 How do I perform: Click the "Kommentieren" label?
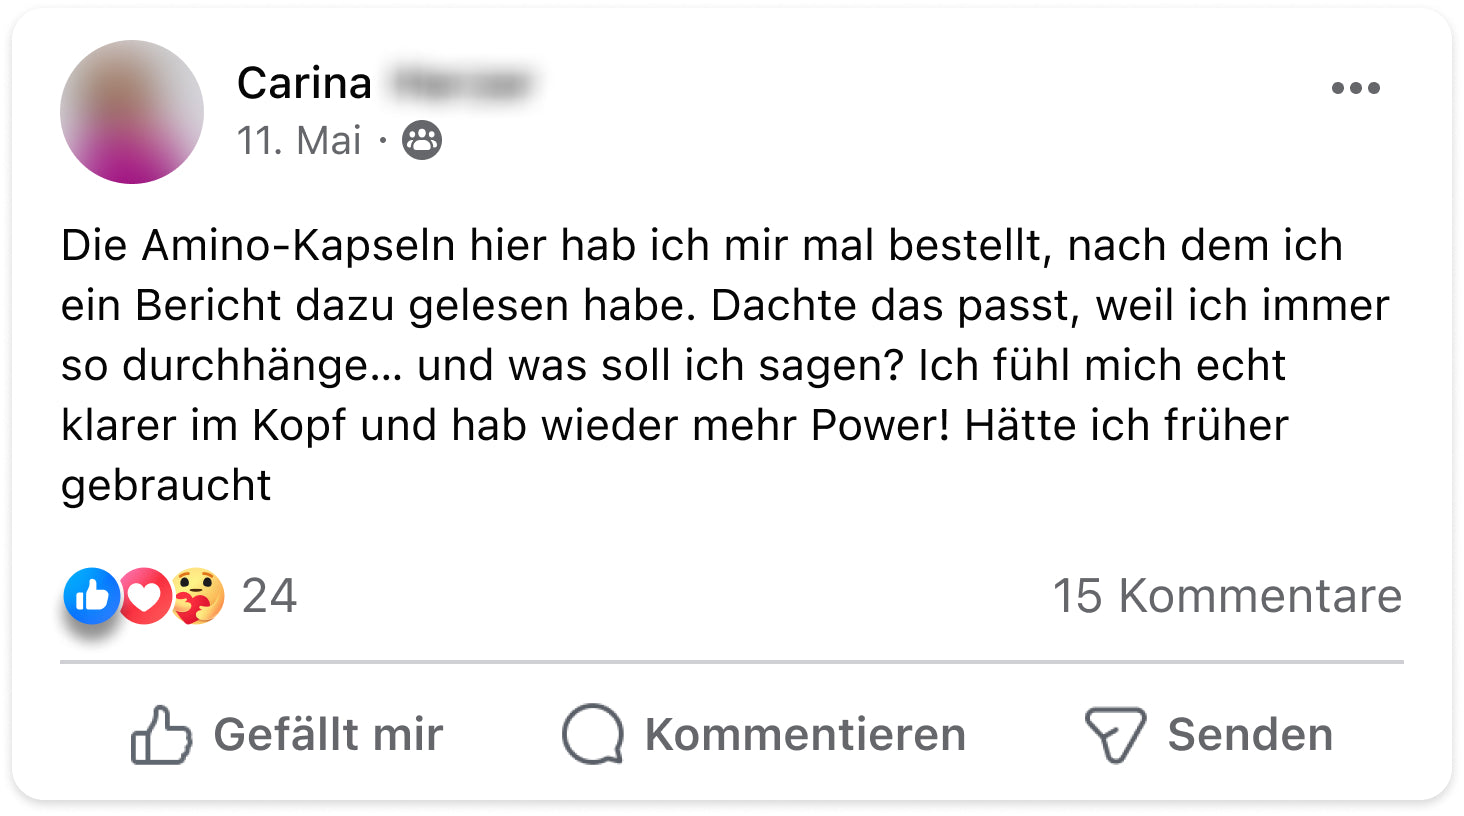(805, 735)
